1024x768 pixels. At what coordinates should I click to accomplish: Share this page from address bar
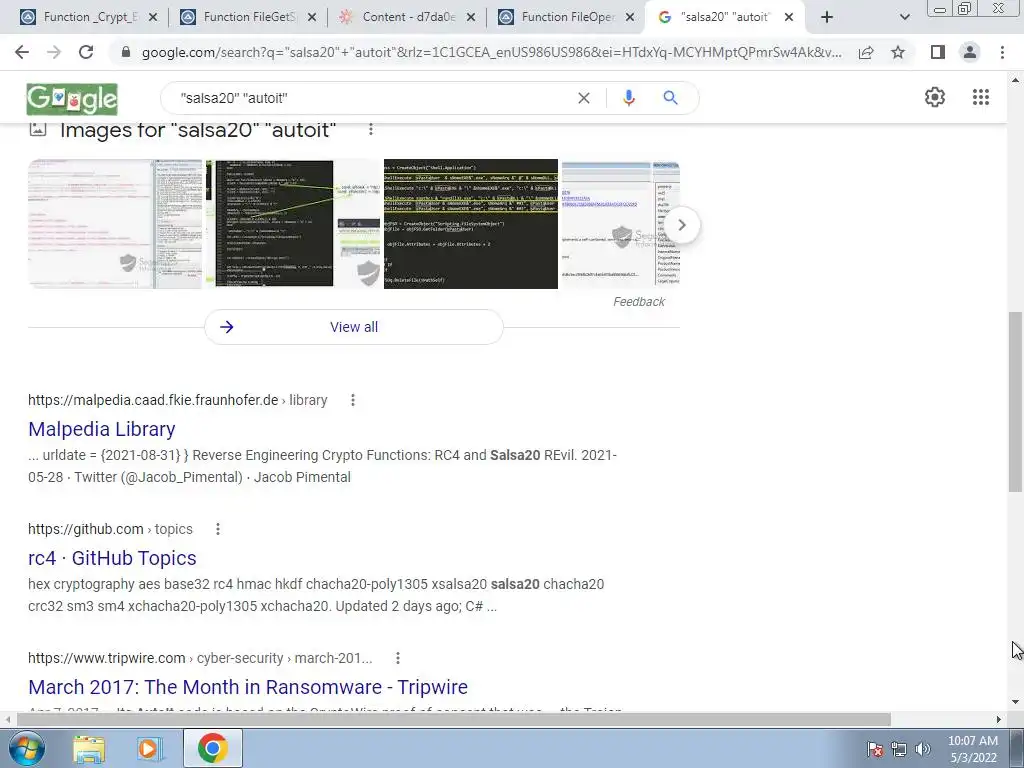pos(866,52)
